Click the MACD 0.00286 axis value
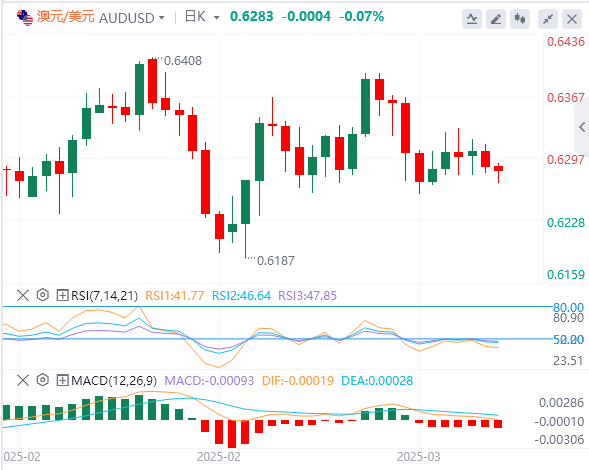The width and height of the screenshot is (589, 470). coord(561,403)
